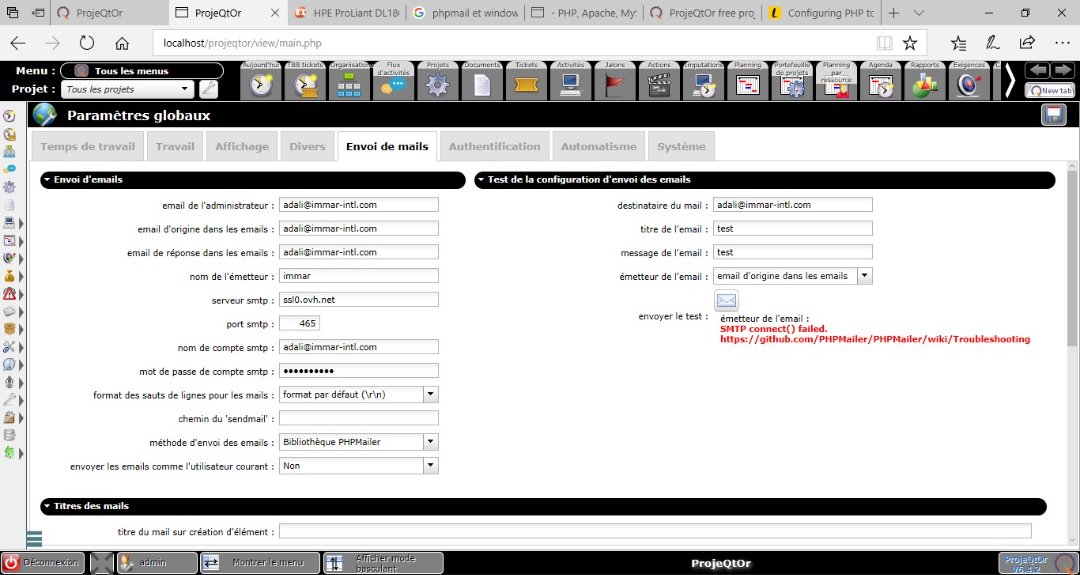Send test email via envelope icon
This screenshot has width=1080, height=575.
(726, 300)
